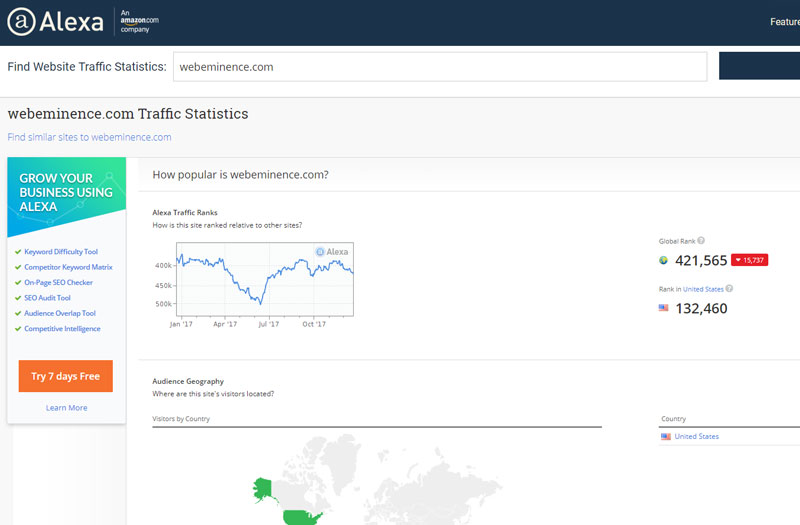Click the highlighted United States on the map
This screenshot has width=800, height=525.
coord(301,517)
